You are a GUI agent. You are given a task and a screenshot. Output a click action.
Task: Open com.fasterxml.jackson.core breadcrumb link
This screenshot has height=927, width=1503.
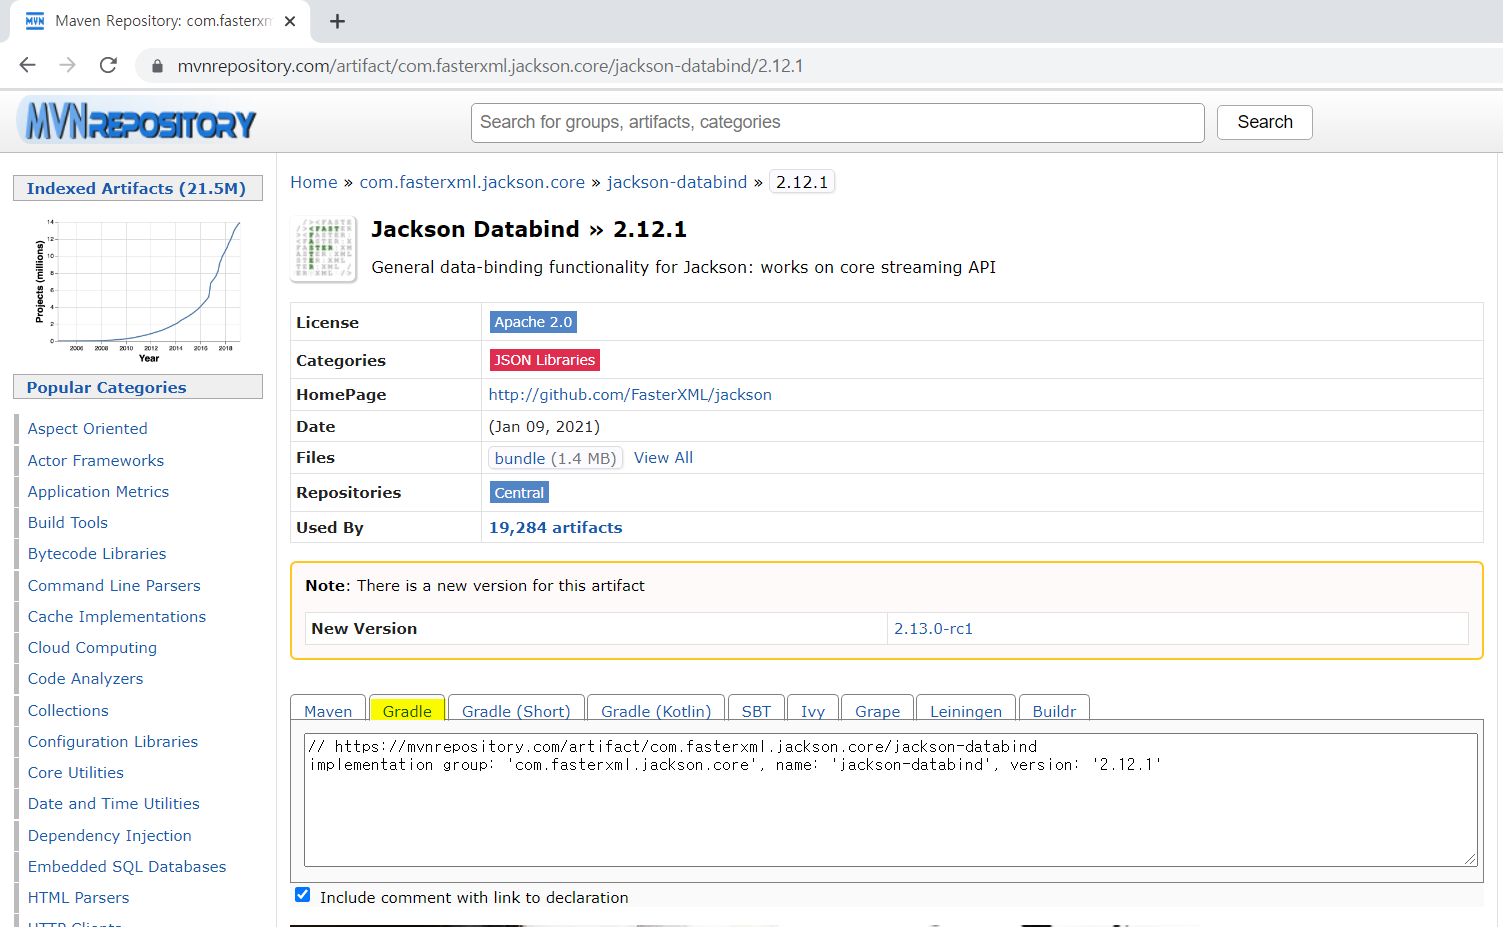(x=472, y=182)
